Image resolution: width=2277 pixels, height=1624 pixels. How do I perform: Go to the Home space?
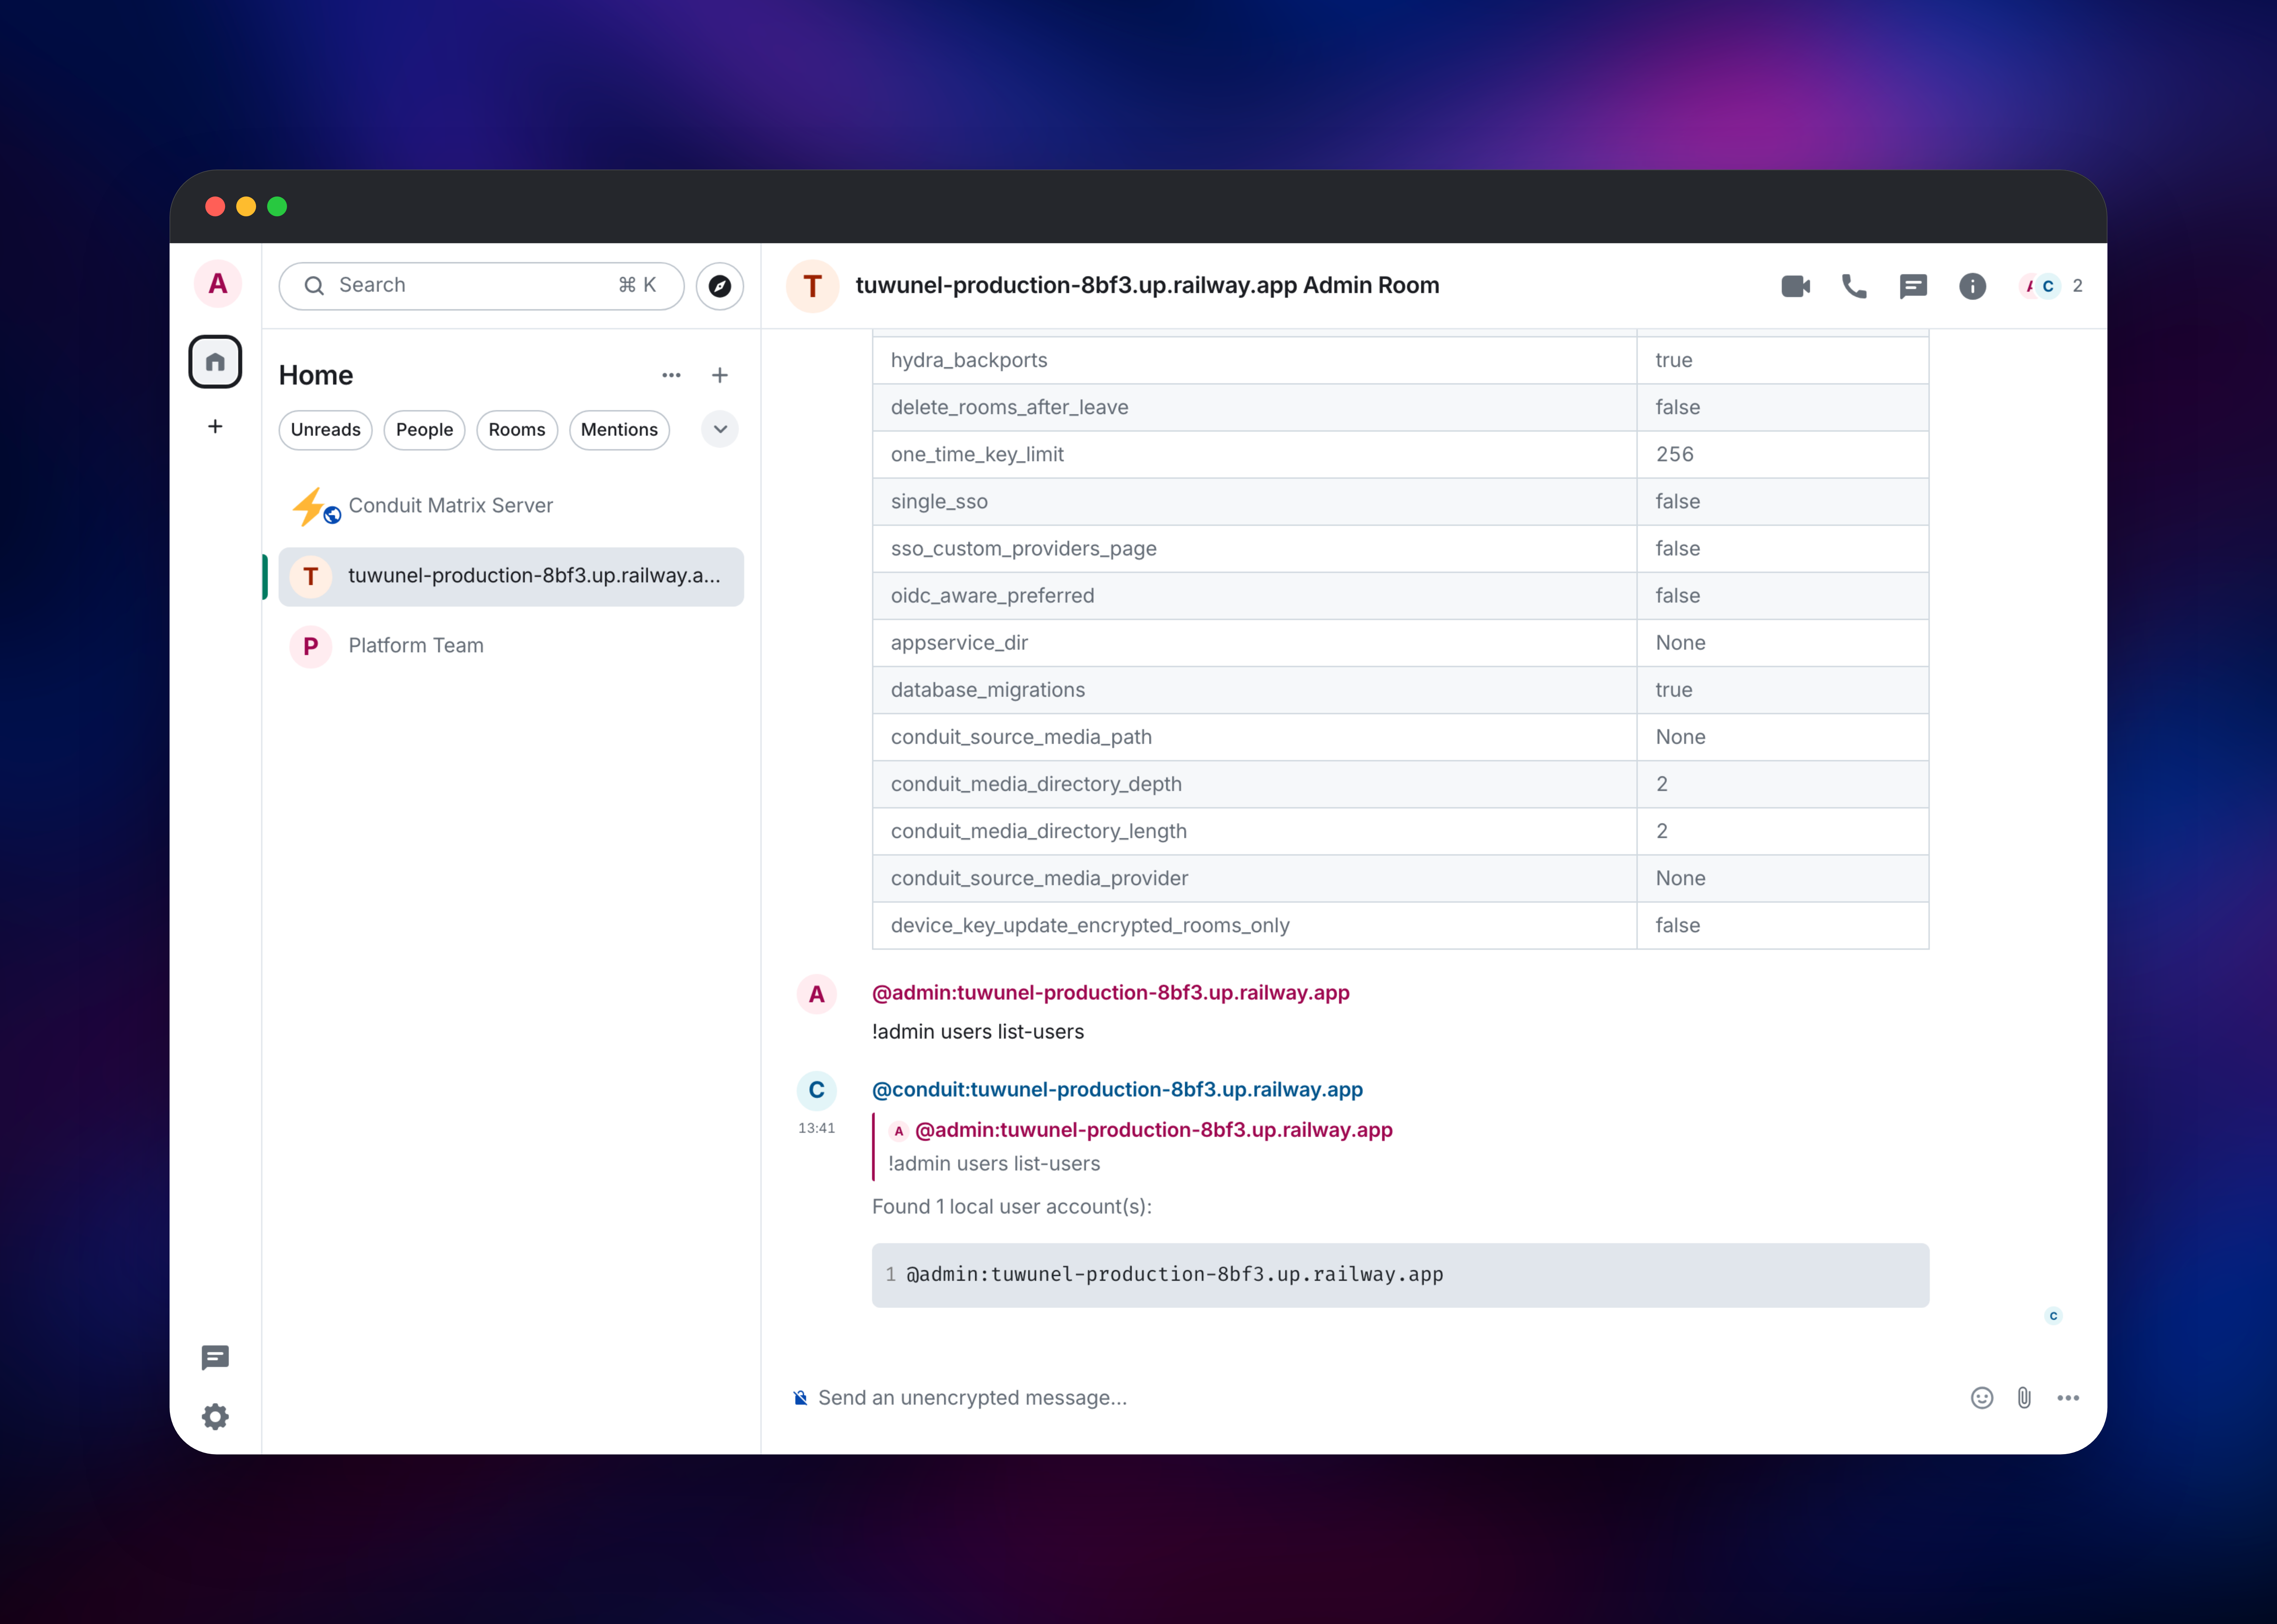click(215, 362)
